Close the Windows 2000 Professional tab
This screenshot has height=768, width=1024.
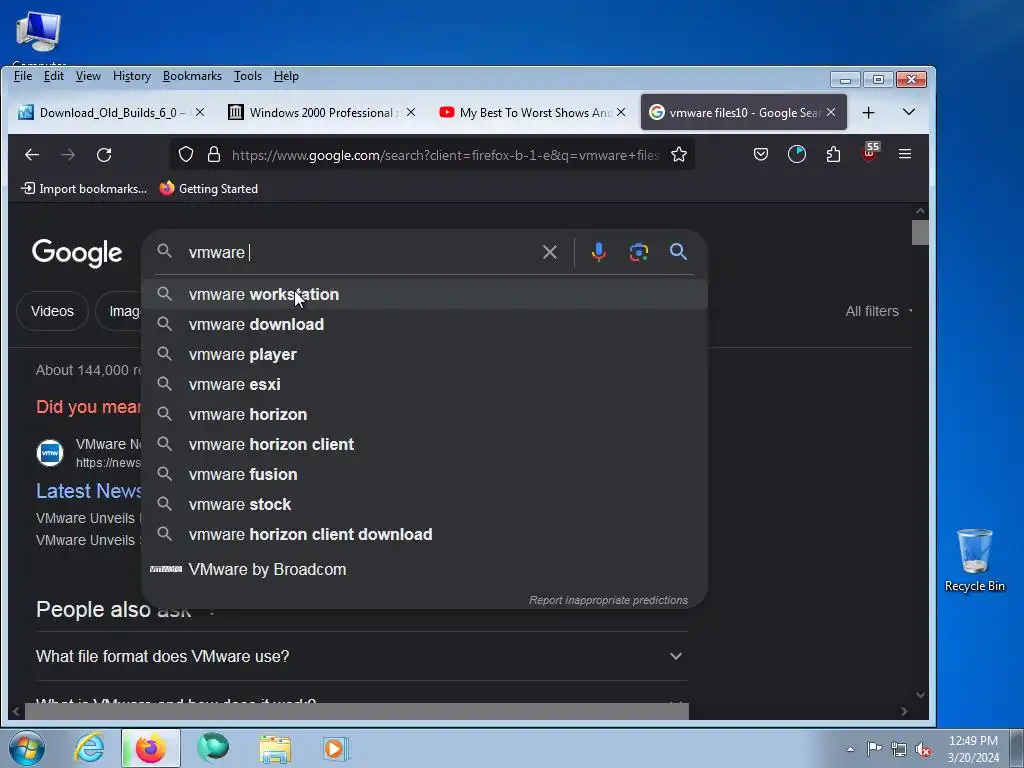click(411, 112)
